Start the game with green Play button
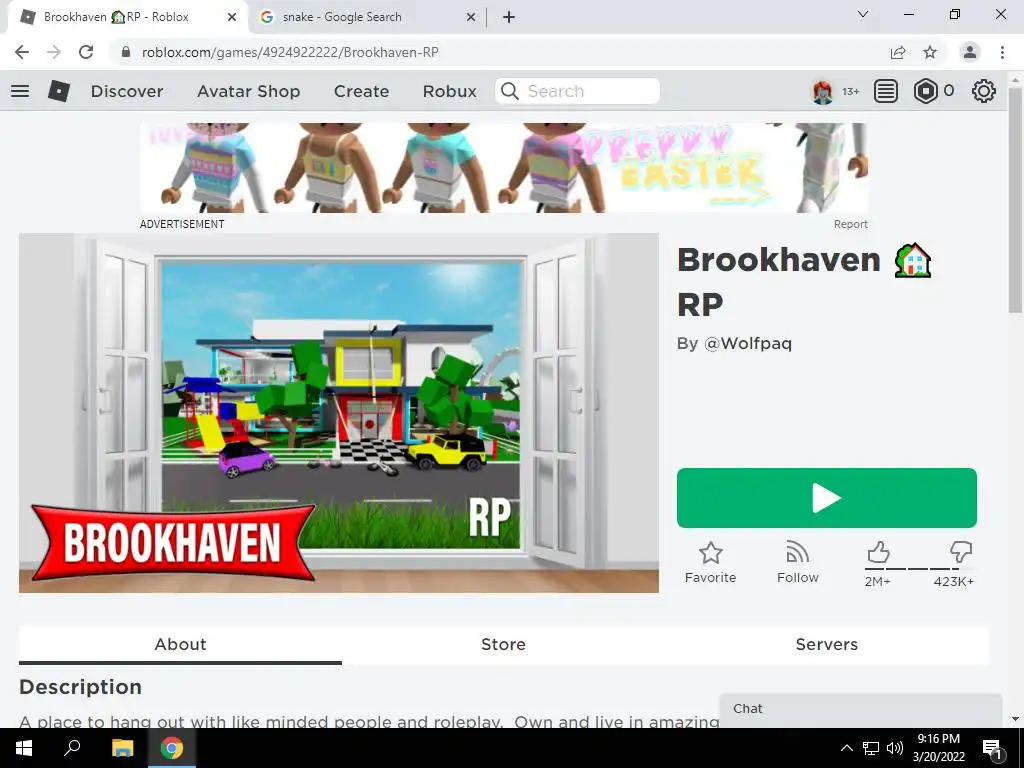 click(x=827, y=498)
